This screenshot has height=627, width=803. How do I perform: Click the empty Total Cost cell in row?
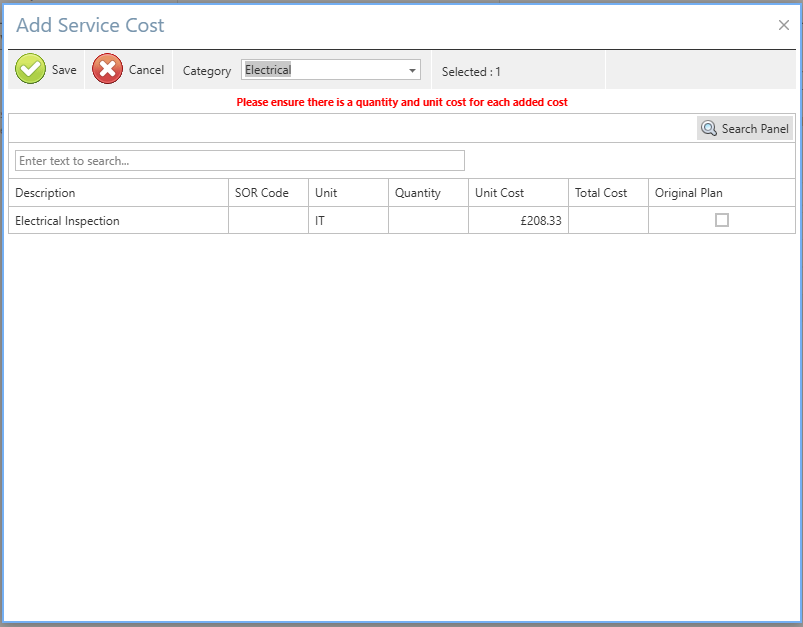pyautogui.click(x=608, y=221)
